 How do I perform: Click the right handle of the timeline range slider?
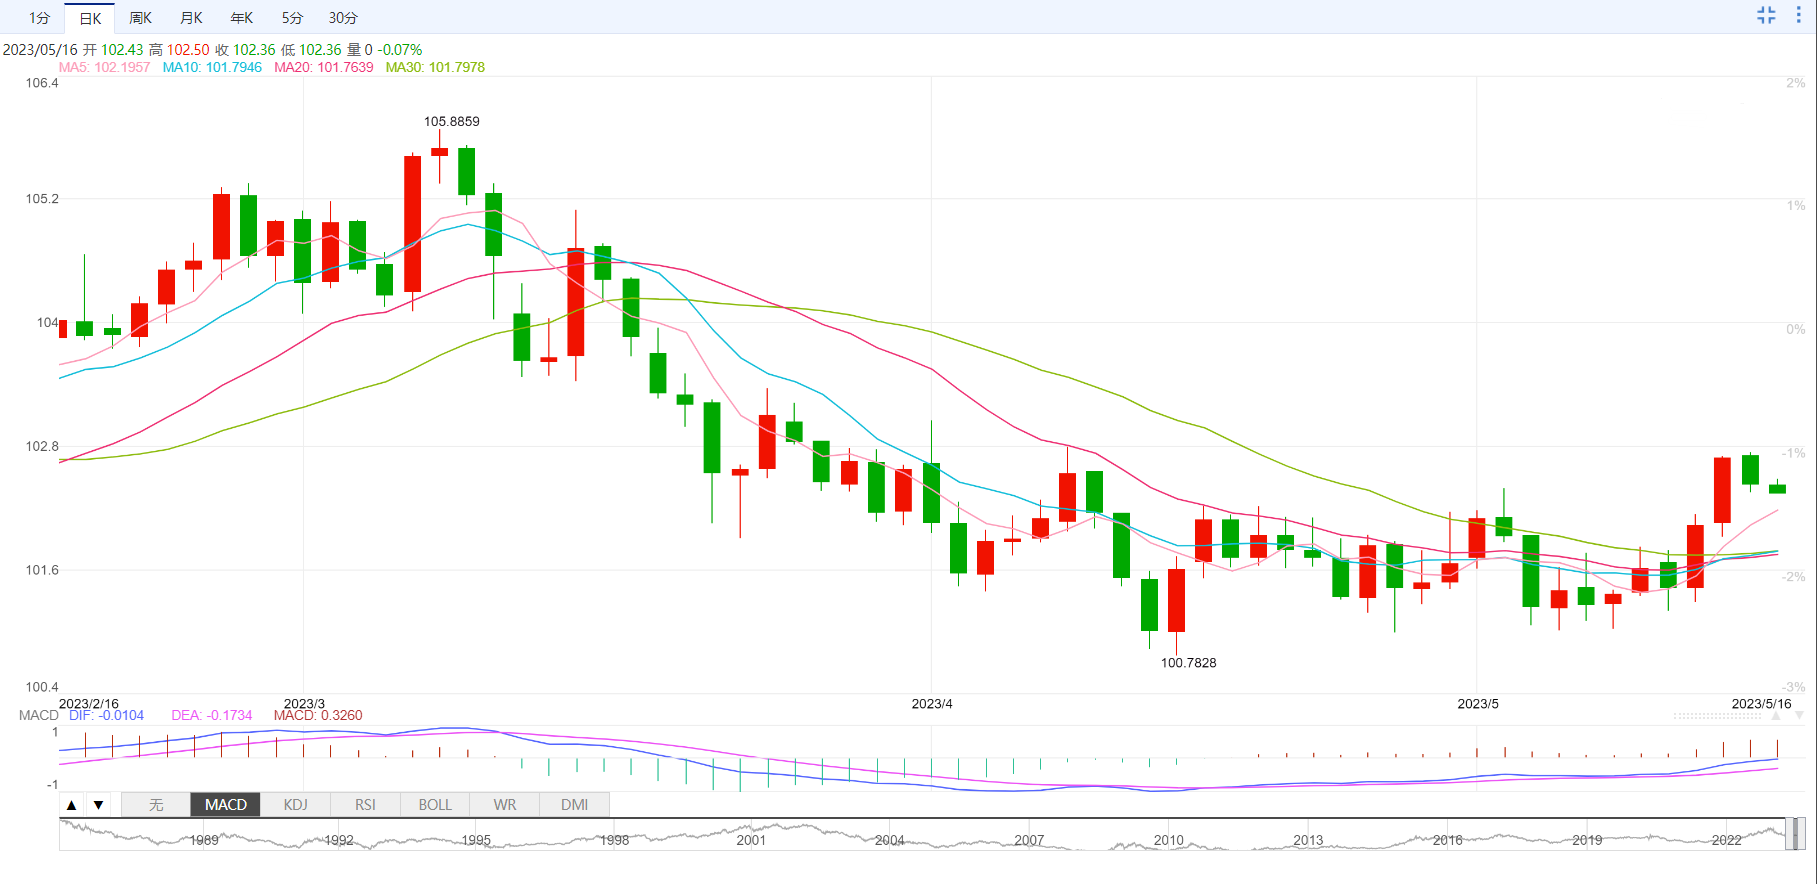tap(1801, 833)
